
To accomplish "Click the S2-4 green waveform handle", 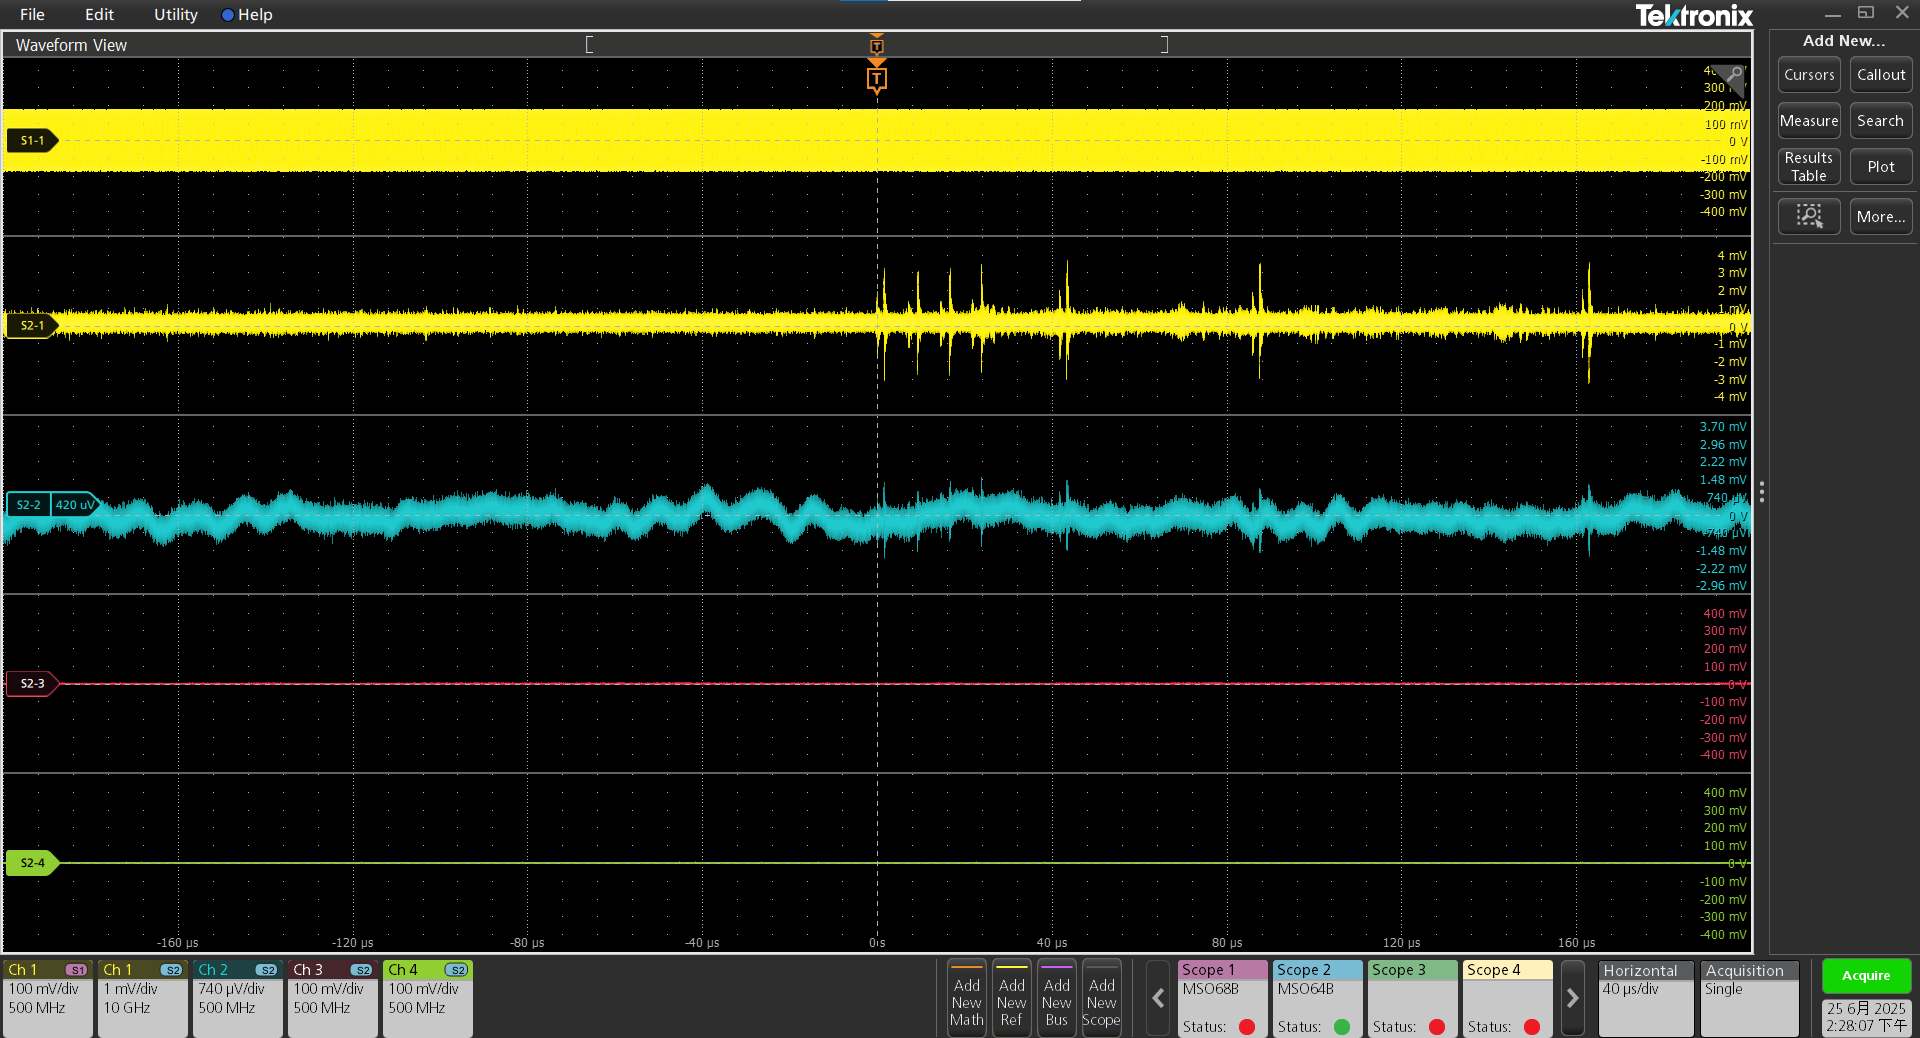I will tap(32, 863).
